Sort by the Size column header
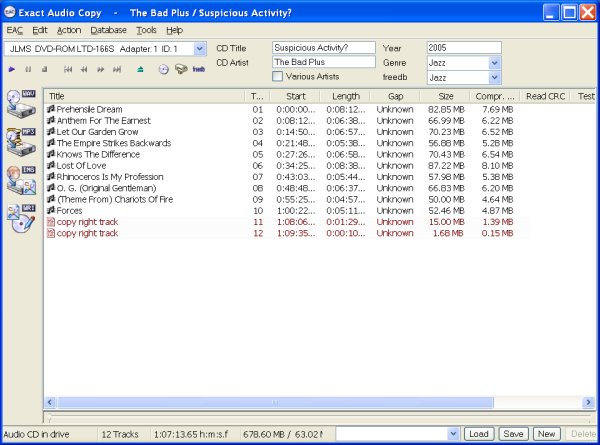The height and width of the screenshot is (445, 600). click(445, 96)
